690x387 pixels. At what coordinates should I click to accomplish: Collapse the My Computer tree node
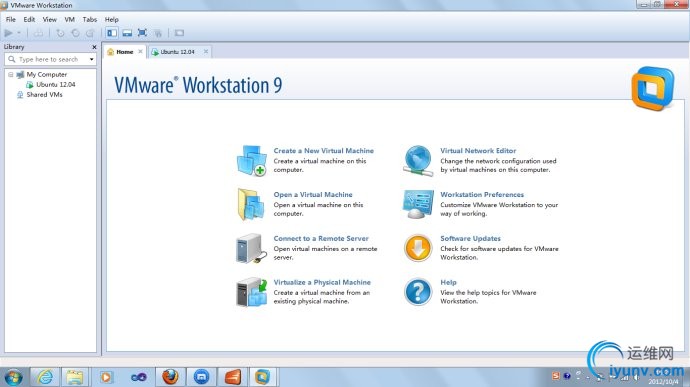11,74
